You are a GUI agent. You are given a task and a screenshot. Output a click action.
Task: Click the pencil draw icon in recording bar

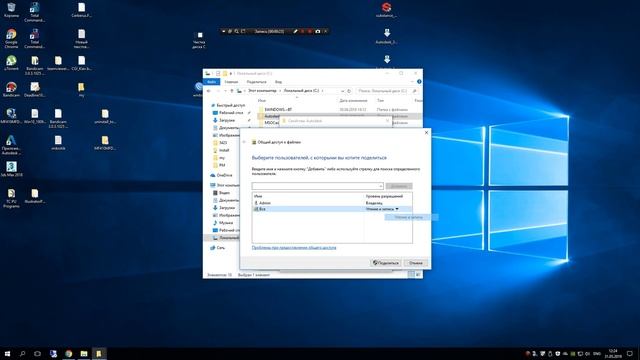point(295,31)
